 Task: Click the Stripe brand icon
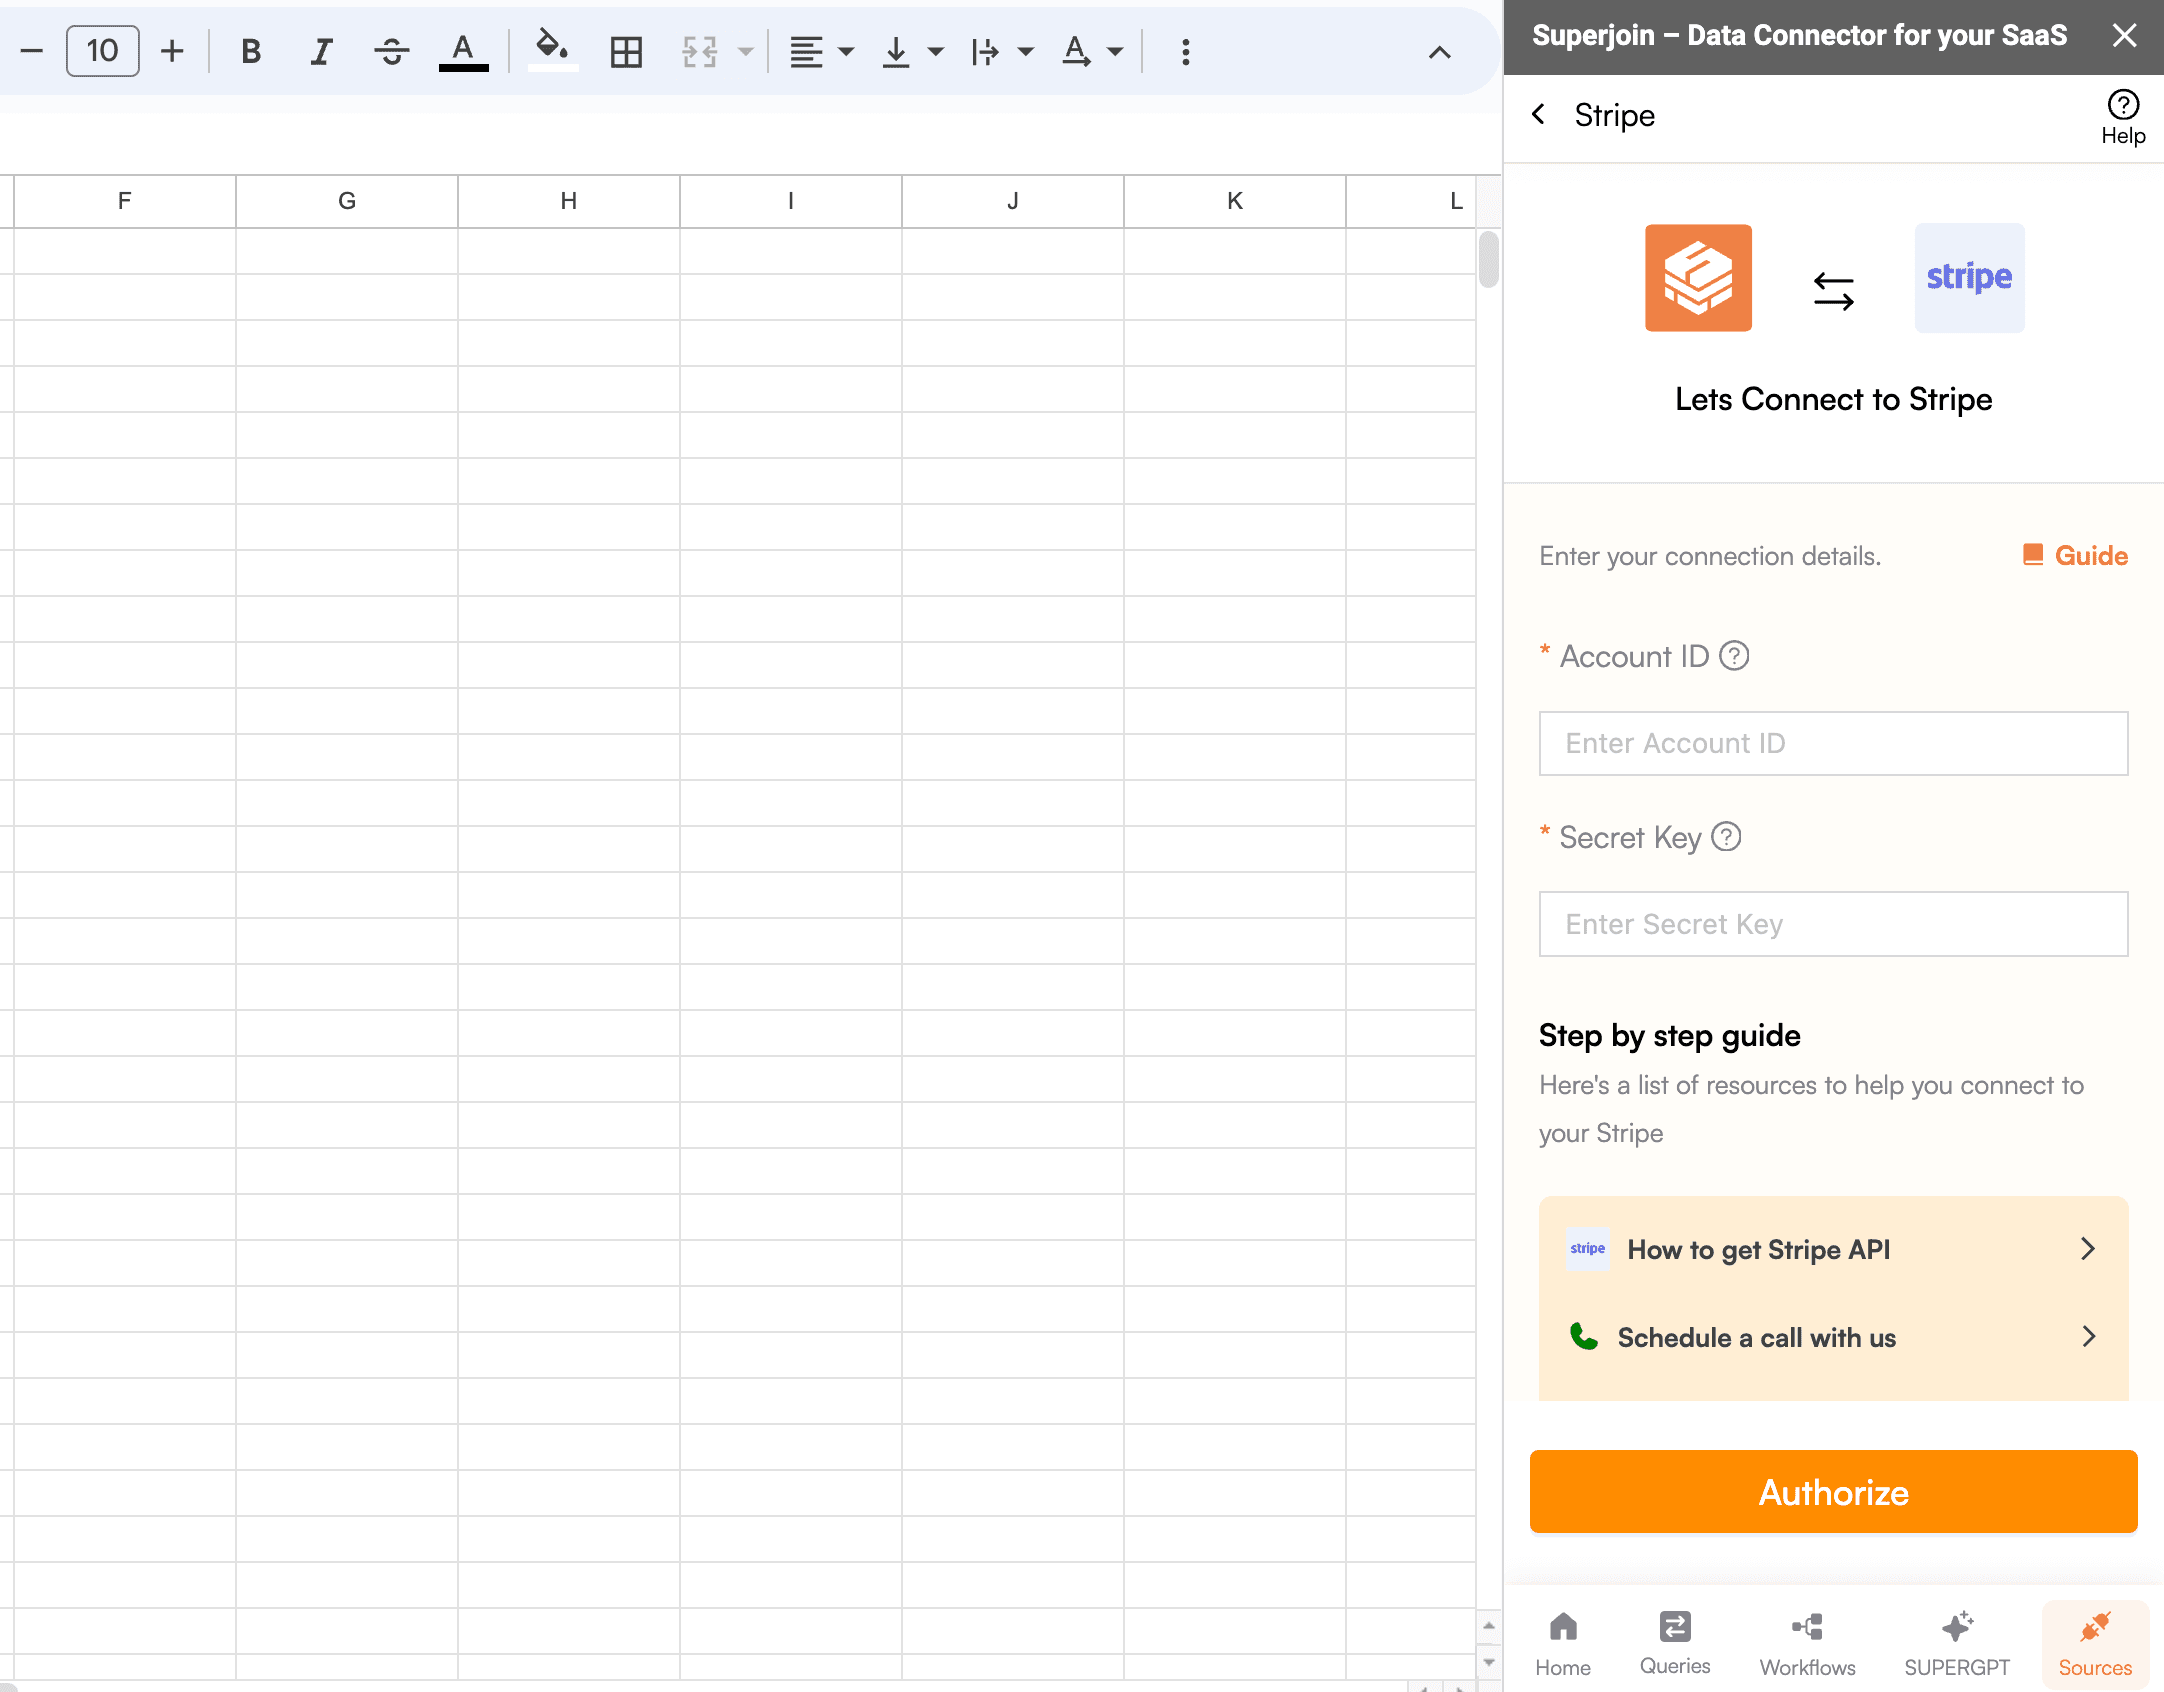(x=1969, y=276)
